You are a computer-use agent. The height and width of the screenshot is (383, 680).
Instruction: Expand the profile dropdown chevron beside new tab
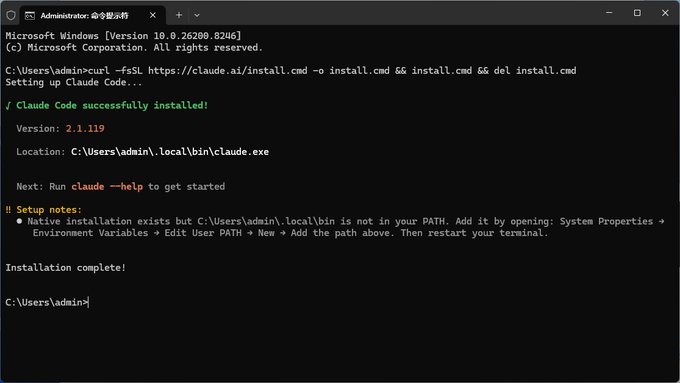[197, 16]
